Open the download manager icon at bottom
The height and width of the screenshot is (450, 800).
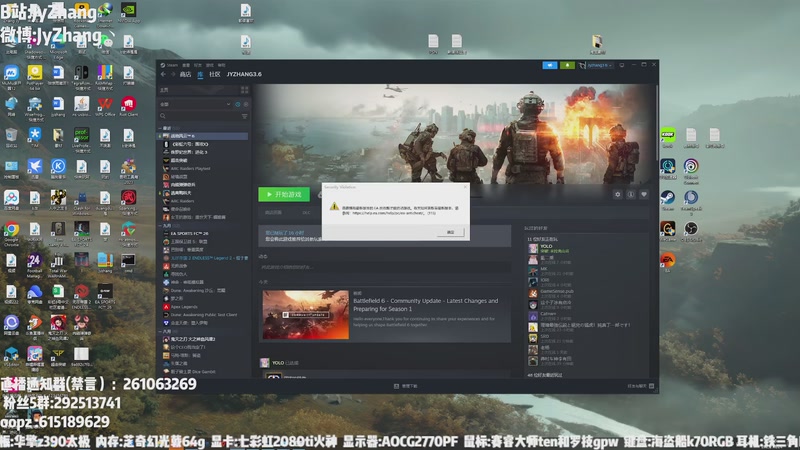click(x=396, y=386)
